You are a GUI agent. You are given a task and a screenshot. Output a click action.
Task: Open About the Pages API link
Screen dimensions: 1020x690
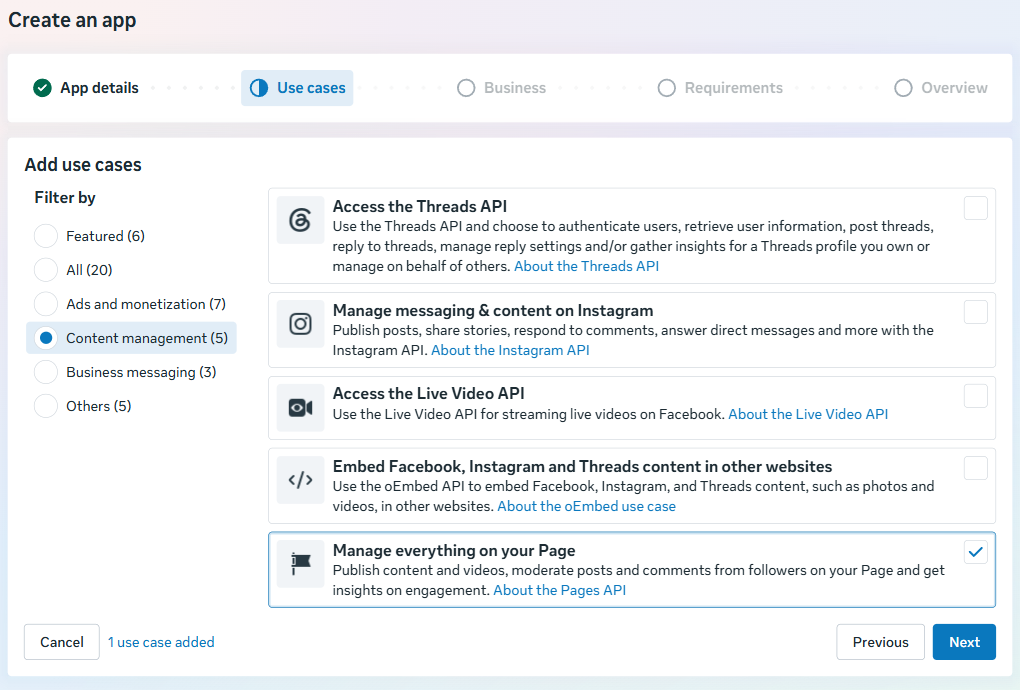559,590
